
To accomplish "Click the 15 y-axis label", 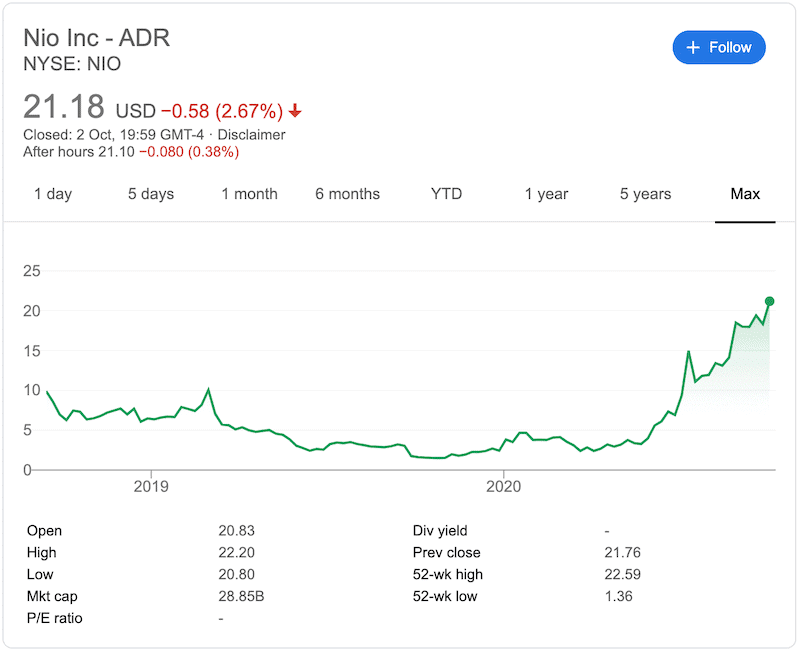I will point(32,351).
